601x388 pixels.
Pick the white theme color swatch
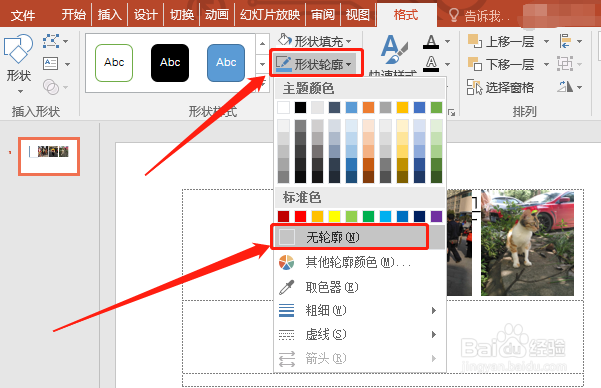283,107
